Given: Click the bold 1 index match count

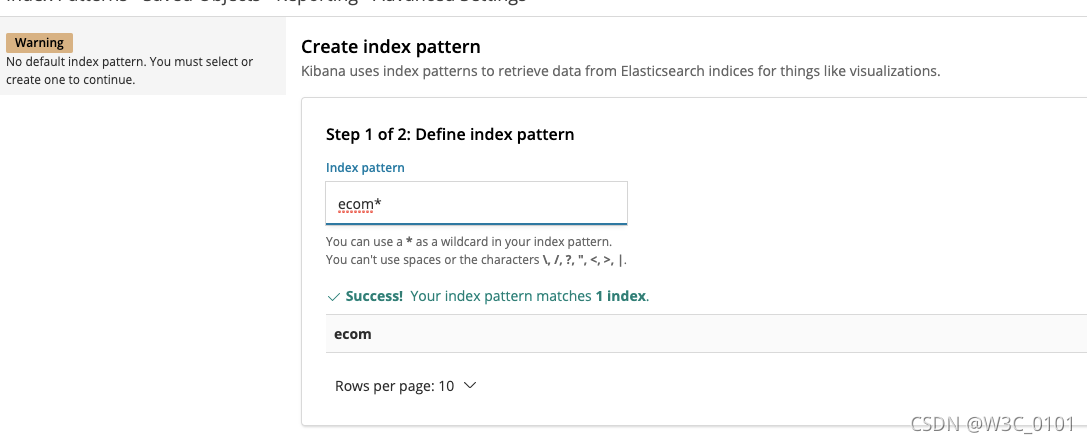Looking at the screenshot, I should click(620, 296).
